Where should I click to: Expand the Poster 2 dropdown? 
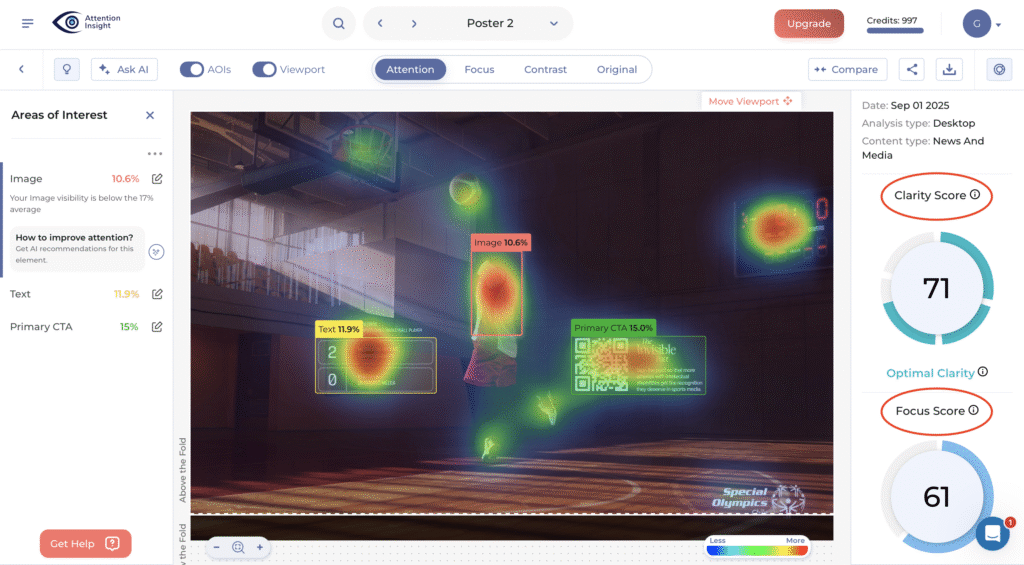click(x=554, y=24)
